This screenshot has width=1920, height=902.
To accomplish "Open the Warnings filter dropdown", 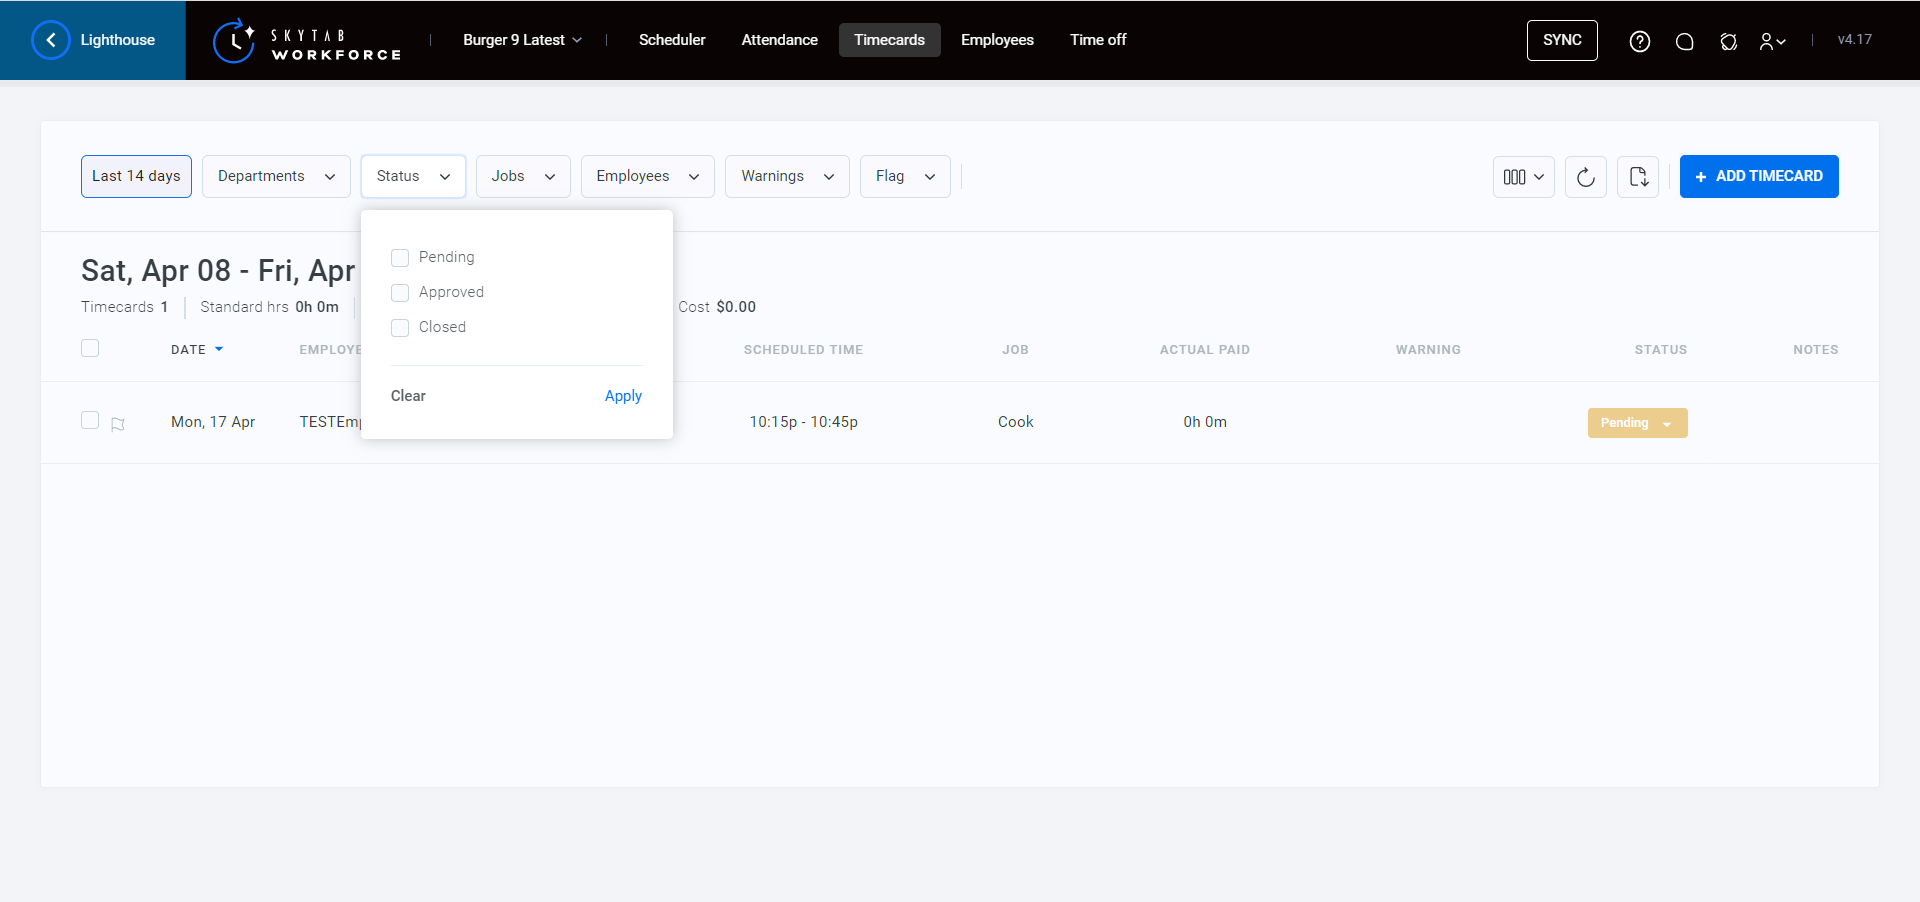I will [786, 176].
